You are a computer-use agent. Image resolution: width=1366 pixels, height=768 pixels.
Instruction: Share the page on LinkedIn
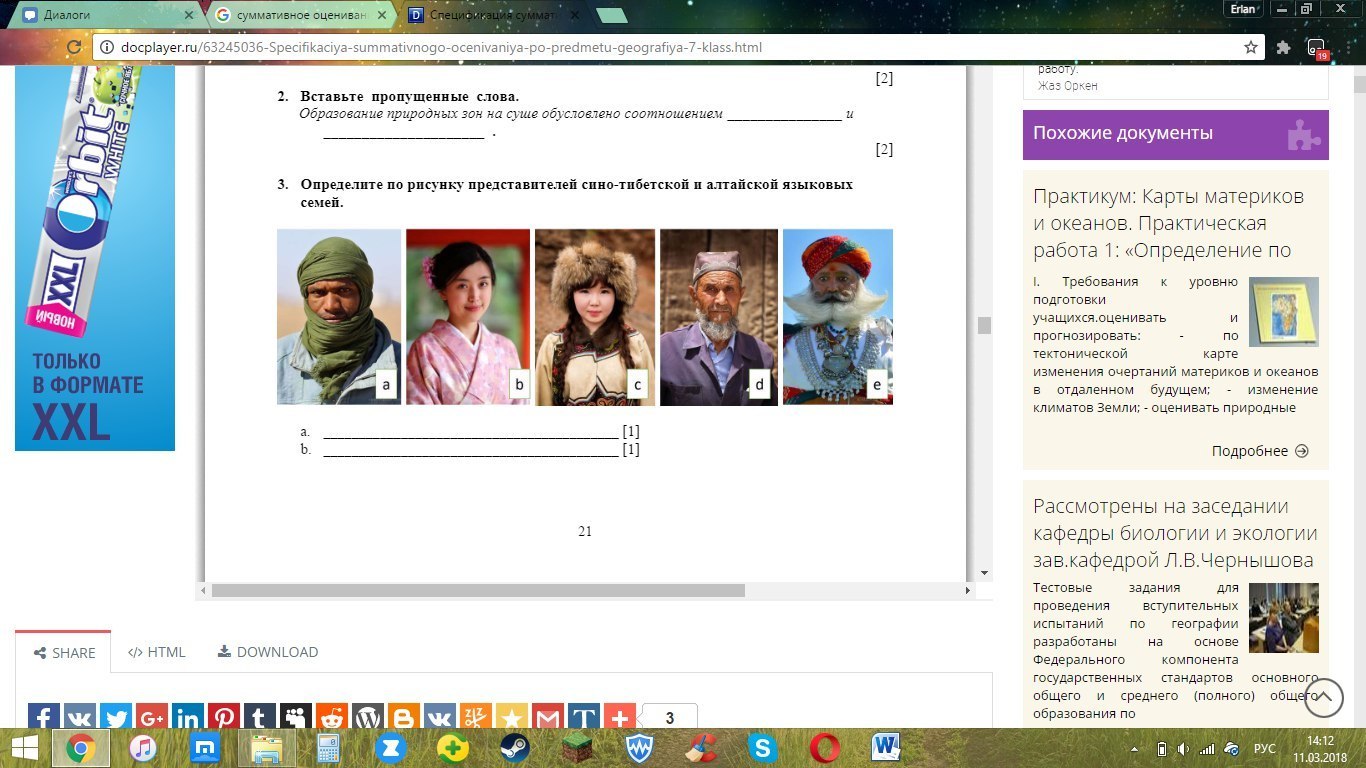pyautogui.click(x=187, y=717)
